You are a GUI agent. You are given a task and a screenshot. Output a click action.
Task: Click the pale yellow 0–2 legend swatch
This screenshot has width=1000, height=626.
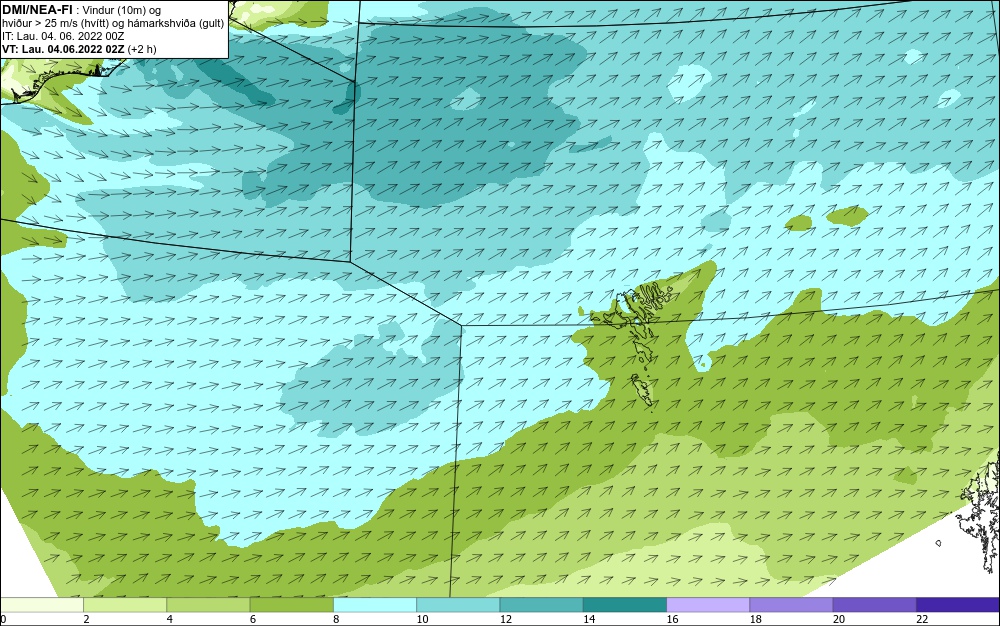pos(41,605)
